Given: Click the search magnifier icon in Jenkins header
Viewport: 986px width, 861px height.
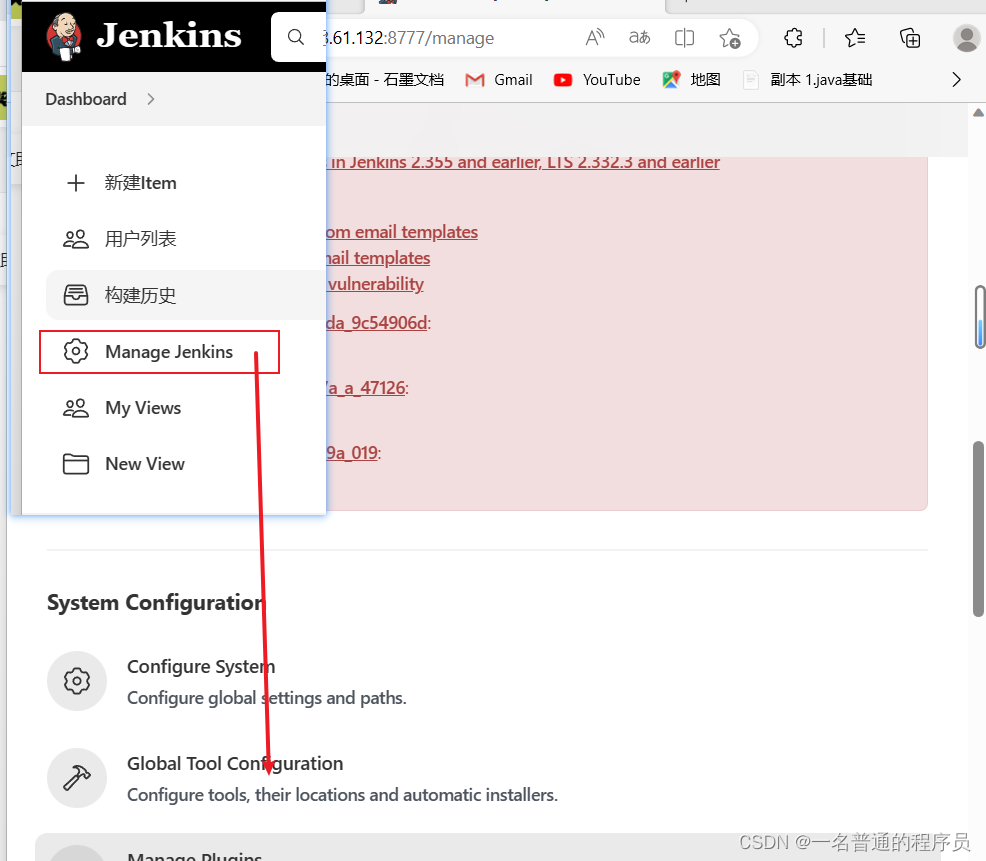Looking at the screenshot, I should (296, 37).
